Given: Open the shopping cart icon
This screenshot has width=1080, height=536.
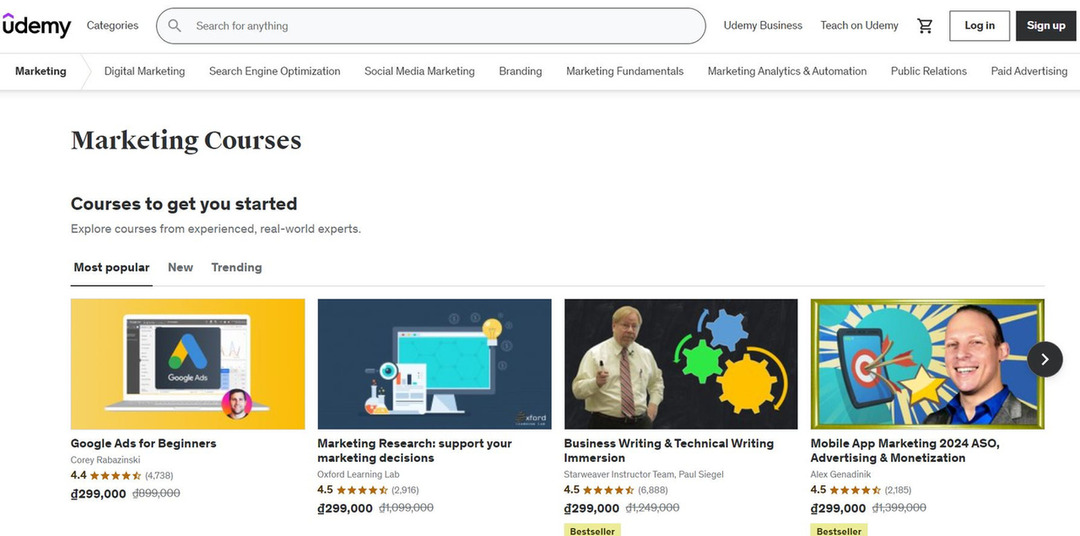Looking at the screenshot, I should [x=924, y=26].
